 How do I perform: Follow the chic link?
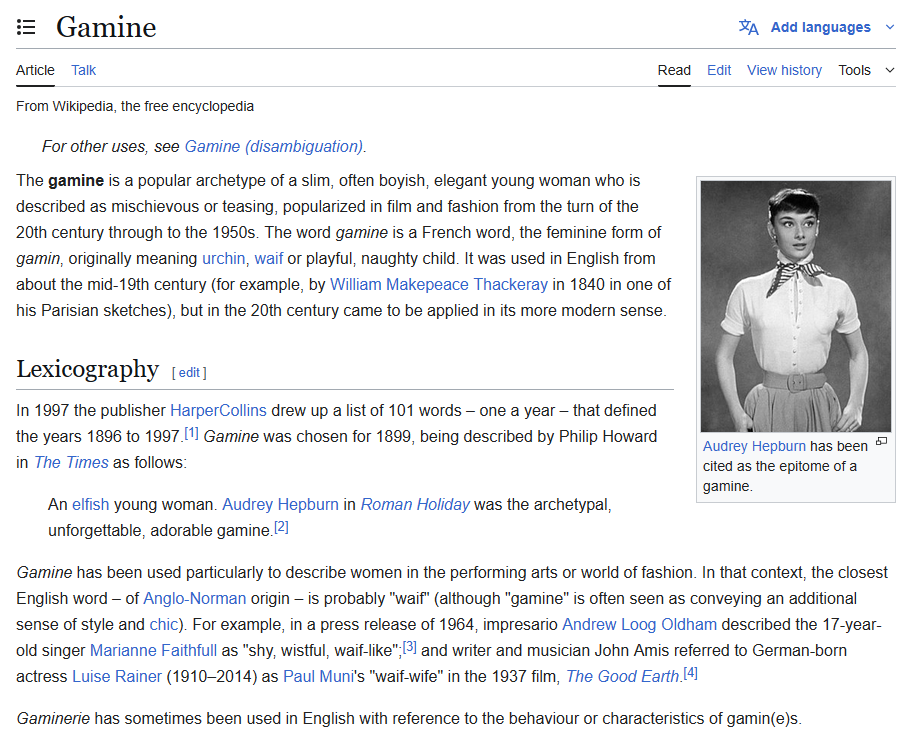coord(164,625)
